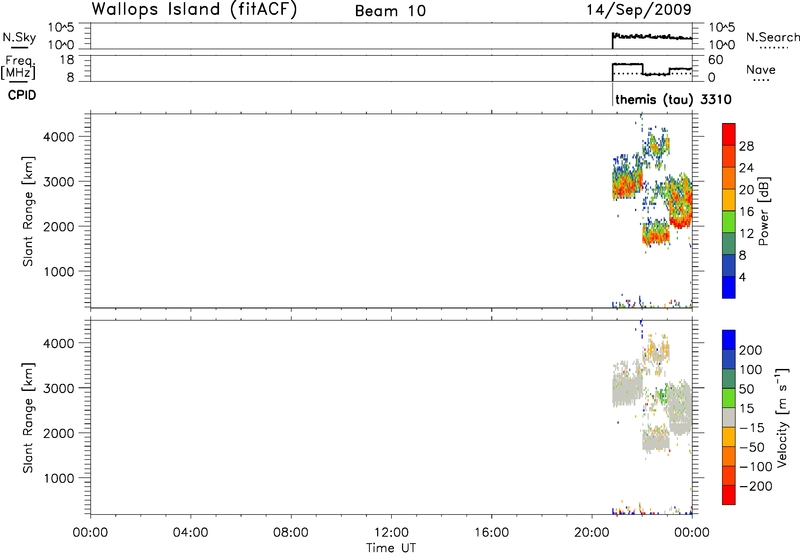The image size is (800, 554).
Task: Pick the yellow 16–20 dB Power colorbar segment
Action: (x=729, y=200)
